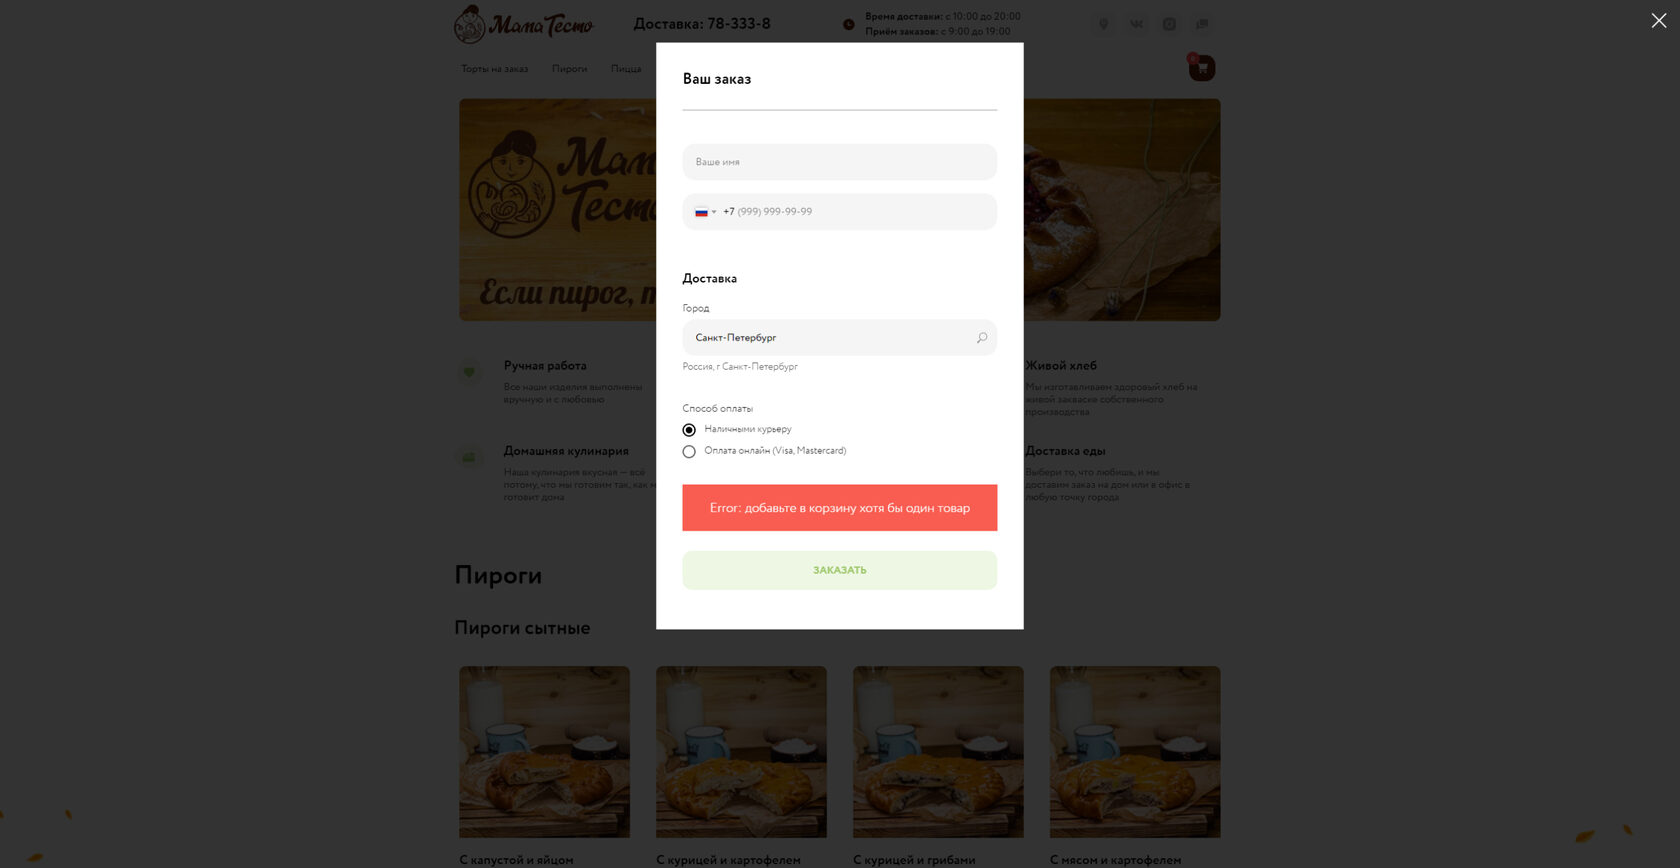This screenshot has width=1680, height=868.
Task: Click the location pin icon in header
Action: pos(1104,24)
